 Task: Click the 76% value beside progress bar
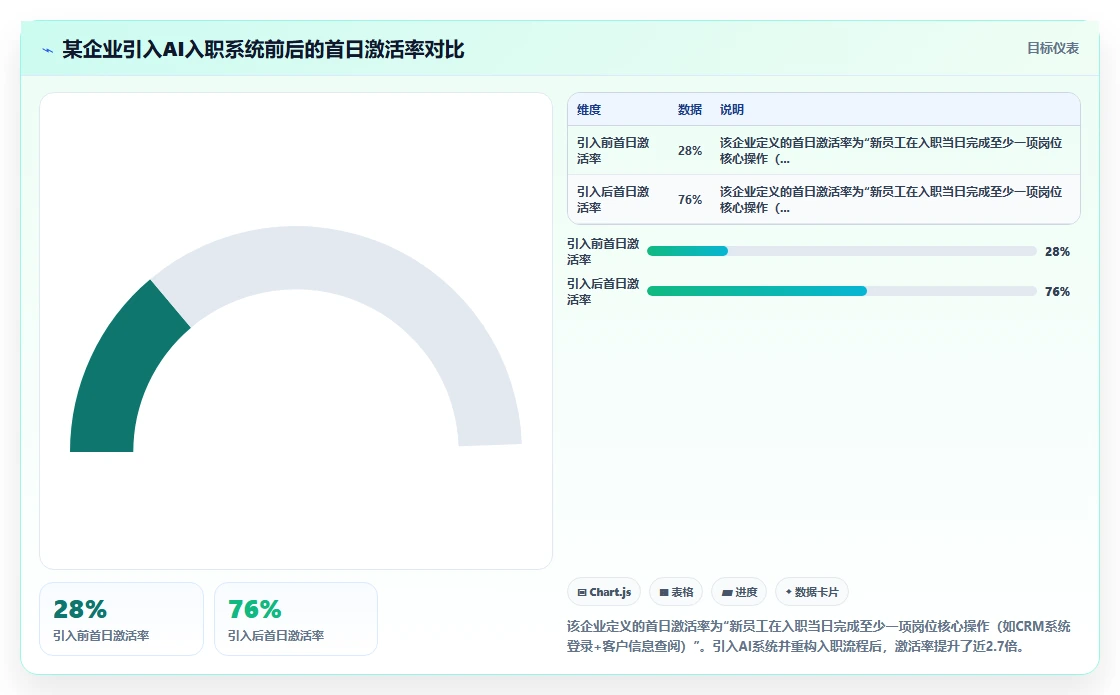tap(1057, 291)
